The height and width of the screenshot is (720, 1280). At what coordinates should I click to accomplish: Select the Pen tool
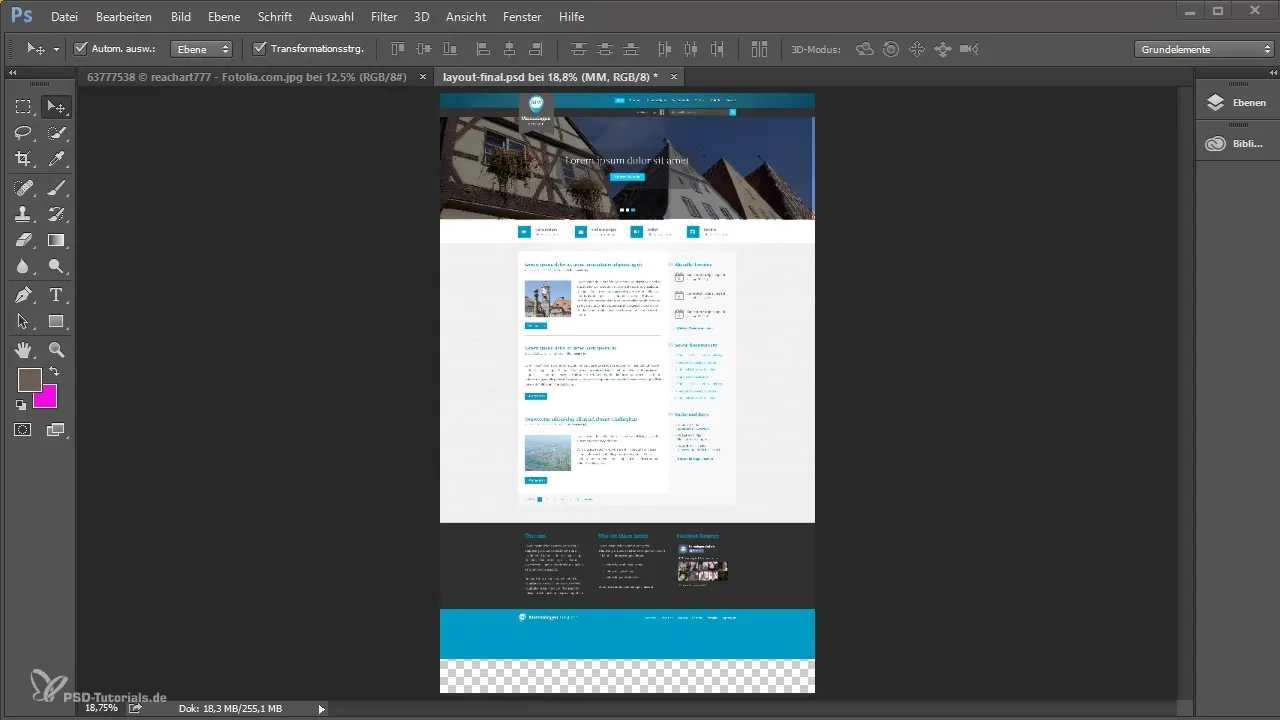coord(23,295)
